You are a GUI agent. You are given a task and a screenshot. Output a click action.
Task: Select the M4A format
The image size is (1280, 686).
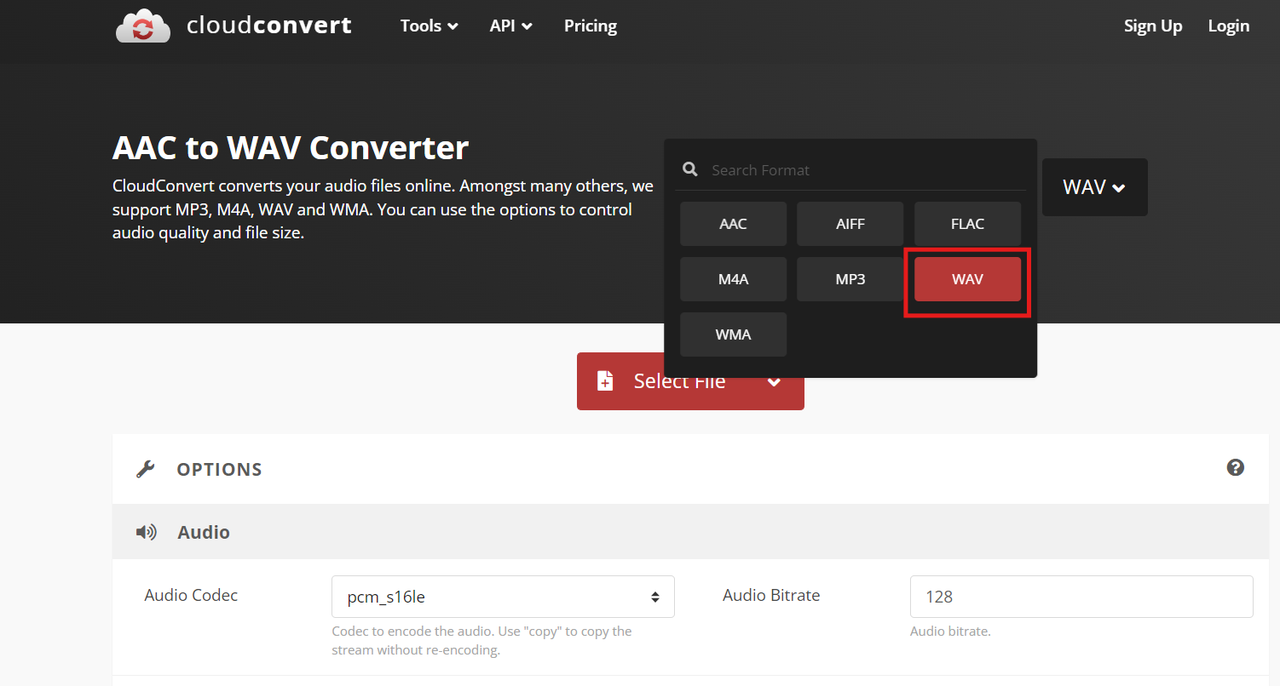tap(733, 279)
